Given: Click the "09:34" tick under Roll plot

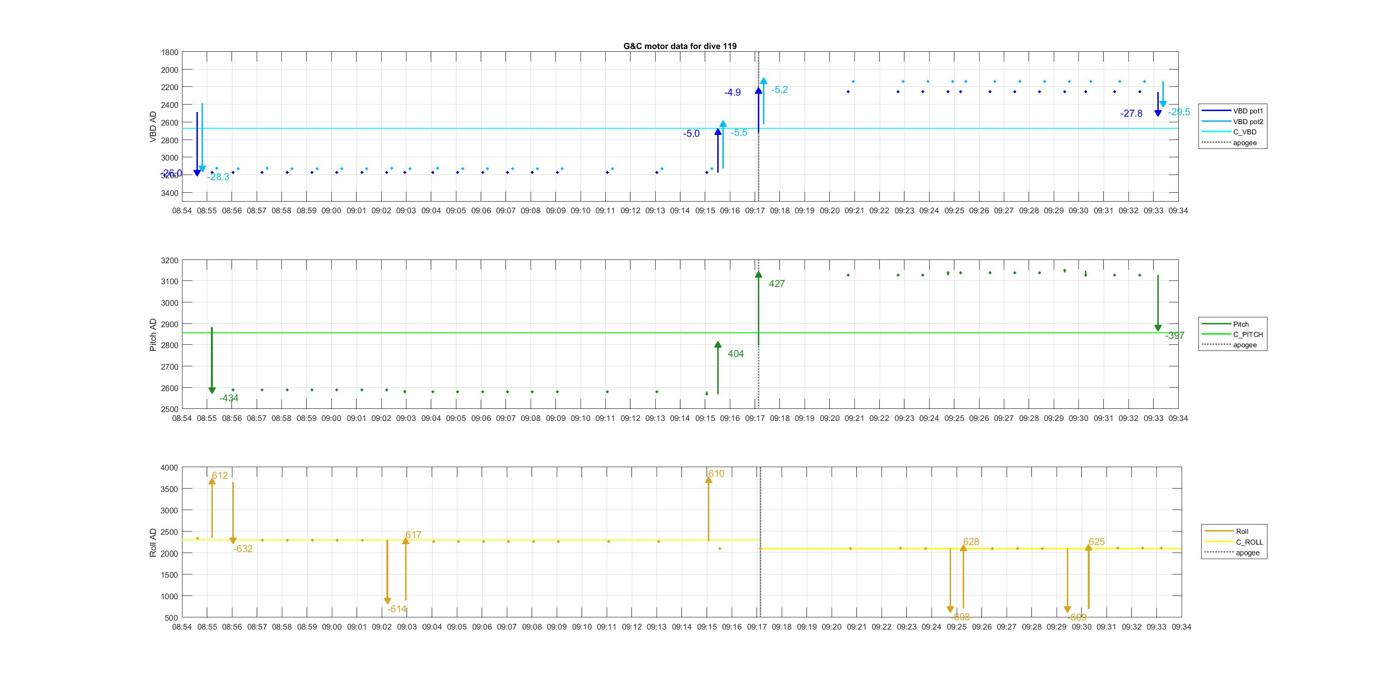Looking at the screenshot, I should (1181, 627).
